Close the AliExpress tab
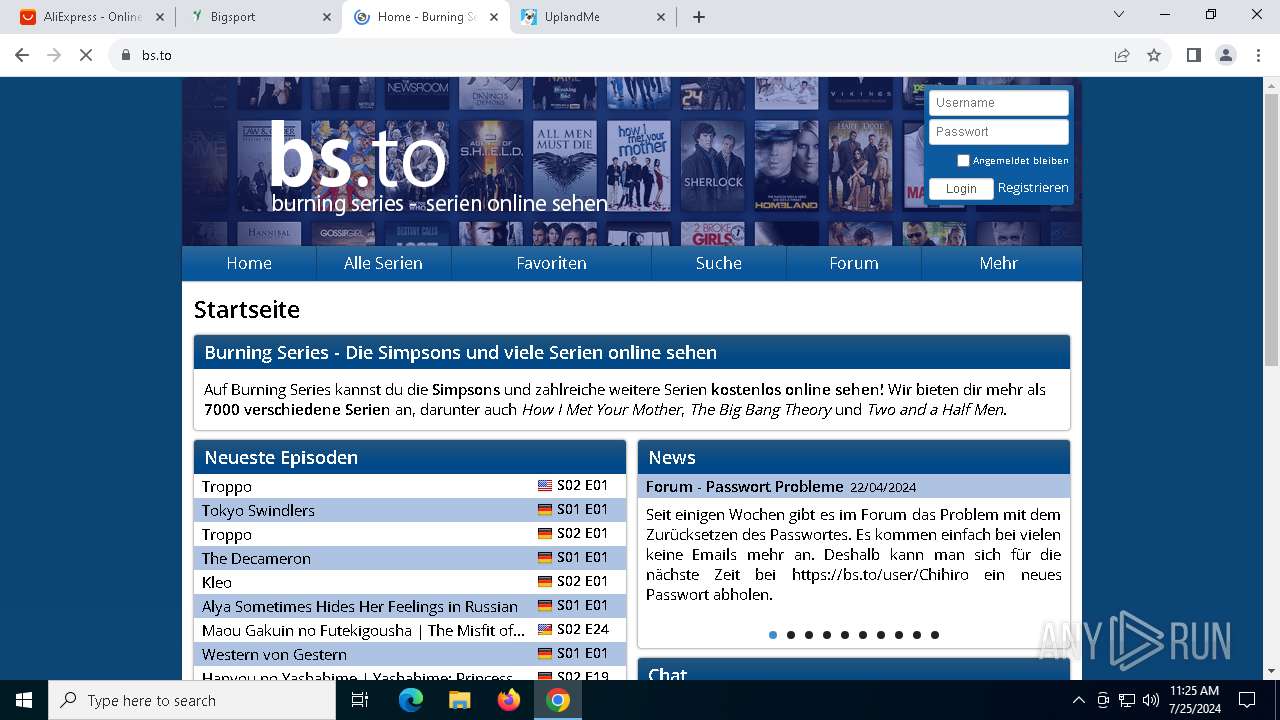 [160, 16]
